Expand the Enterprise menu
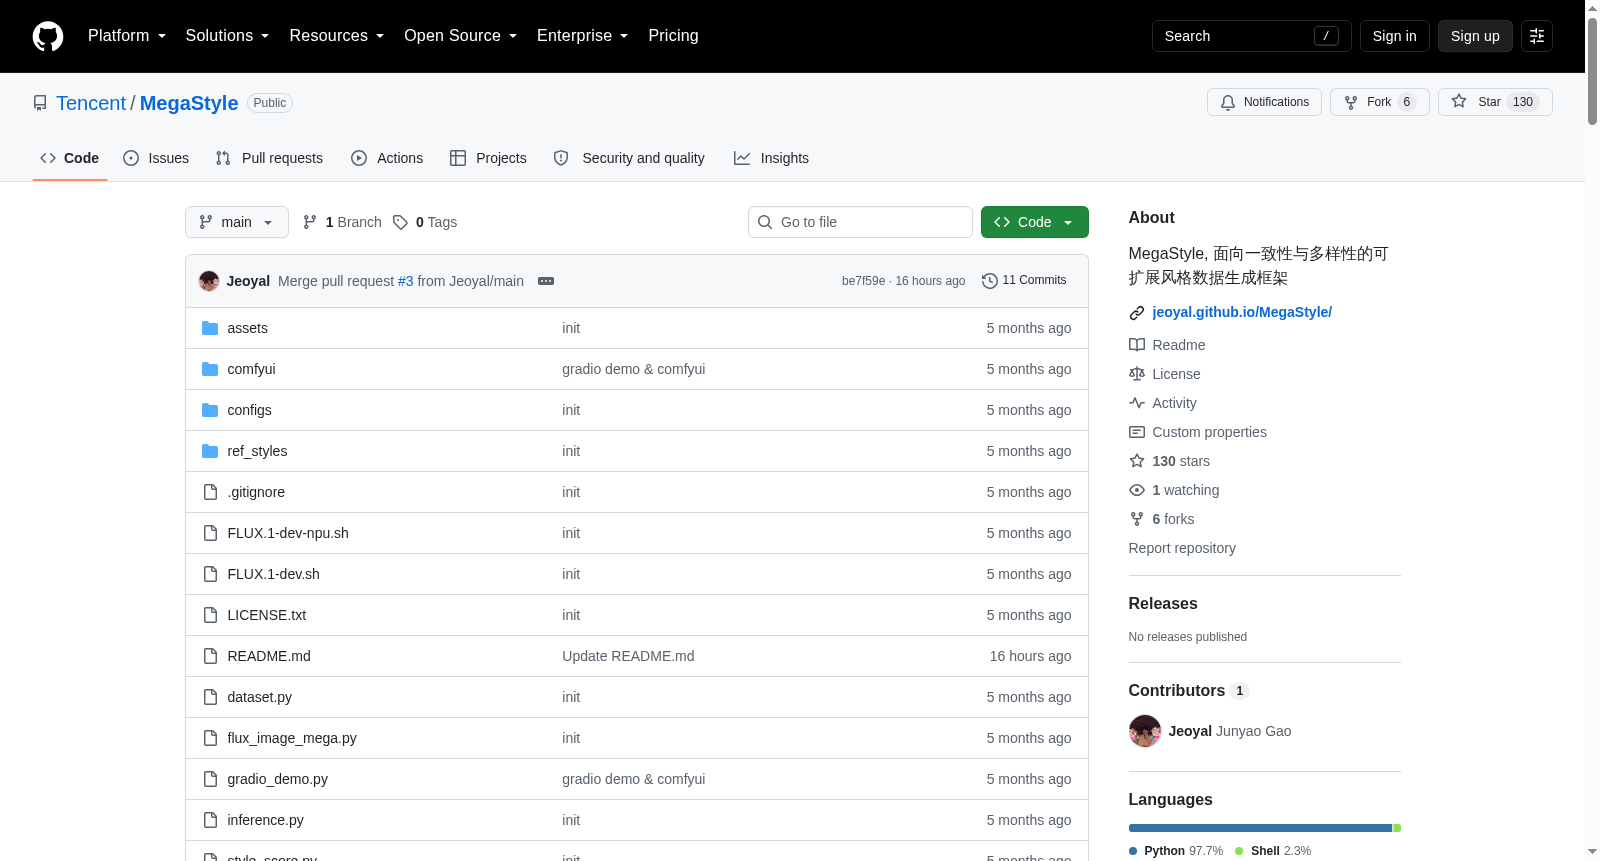Viewport: 1600px width, 861px height. [583, 36]
